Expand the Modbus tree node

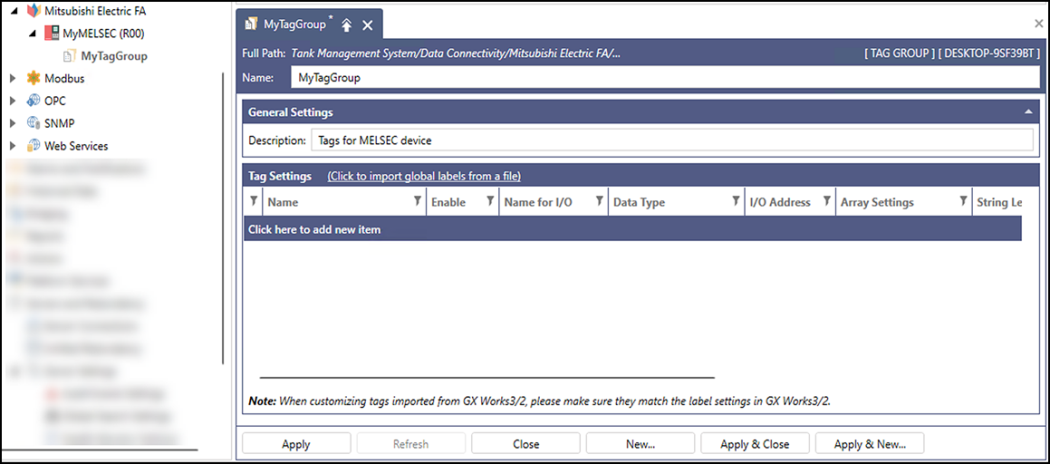pyautogui.click(x=13, y=78)
